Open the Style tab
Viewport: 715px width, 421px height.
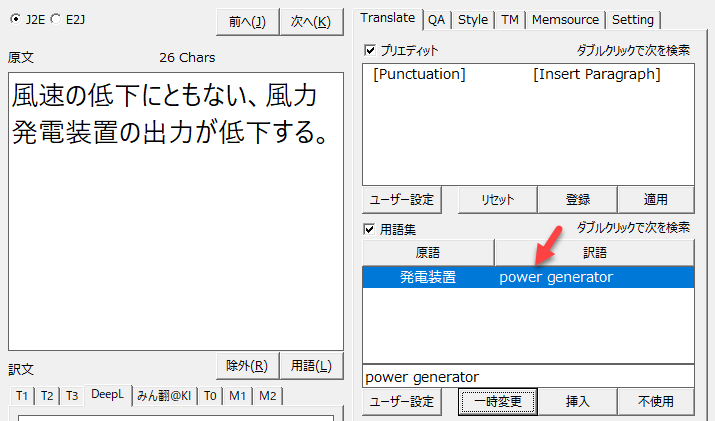click(473, 19)
